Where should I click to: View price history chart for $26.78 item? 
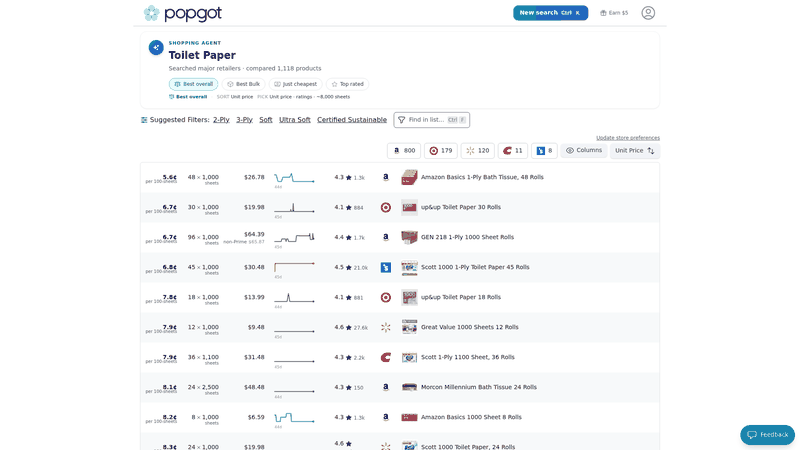point(294,179)
